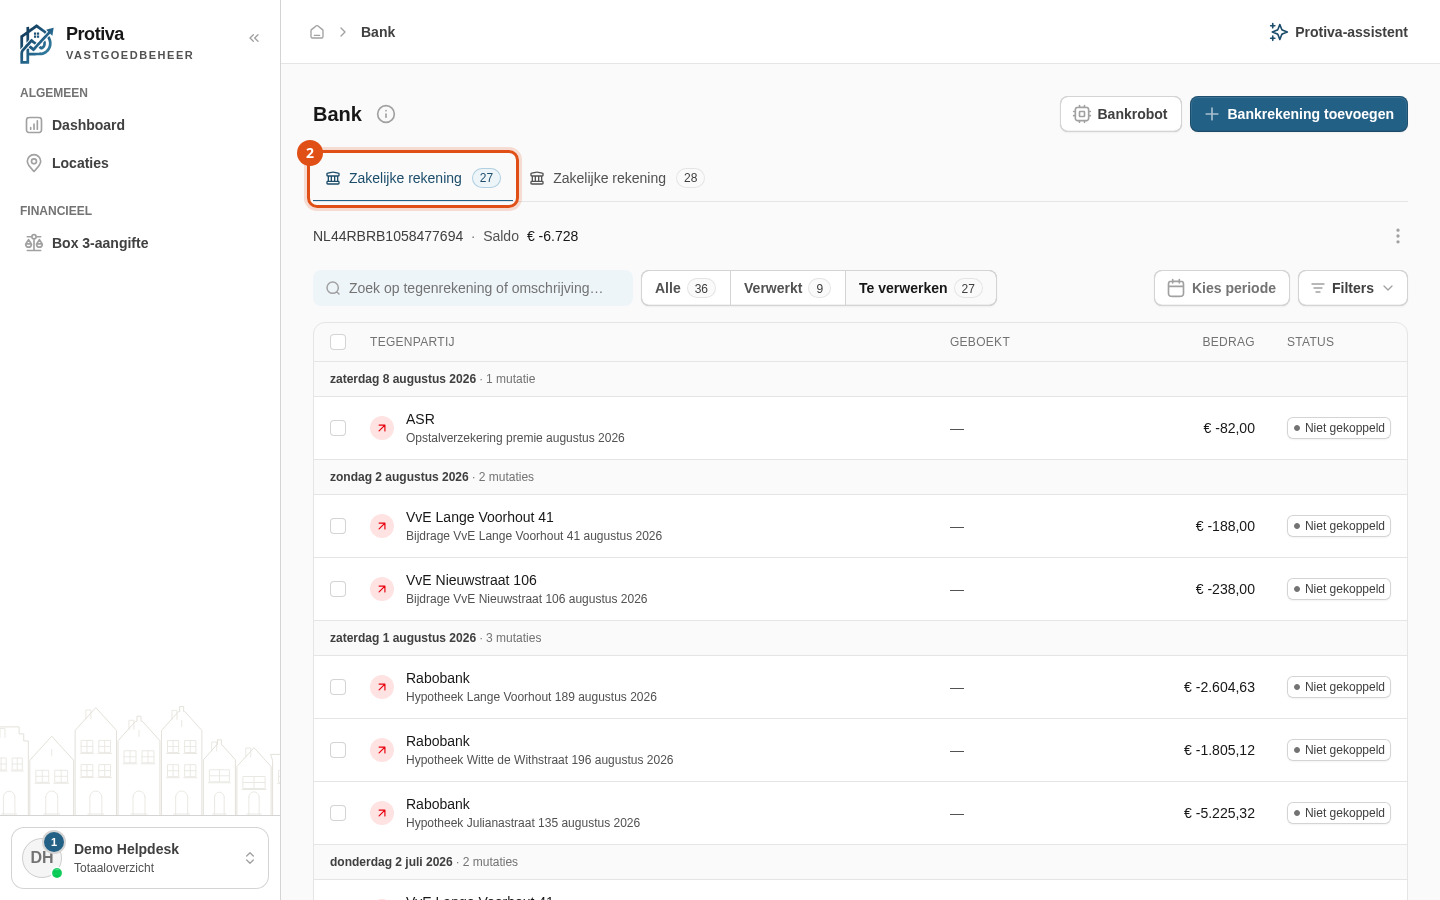
Task: Show Verwerkt 9 transactions
Action: point(787,288)
